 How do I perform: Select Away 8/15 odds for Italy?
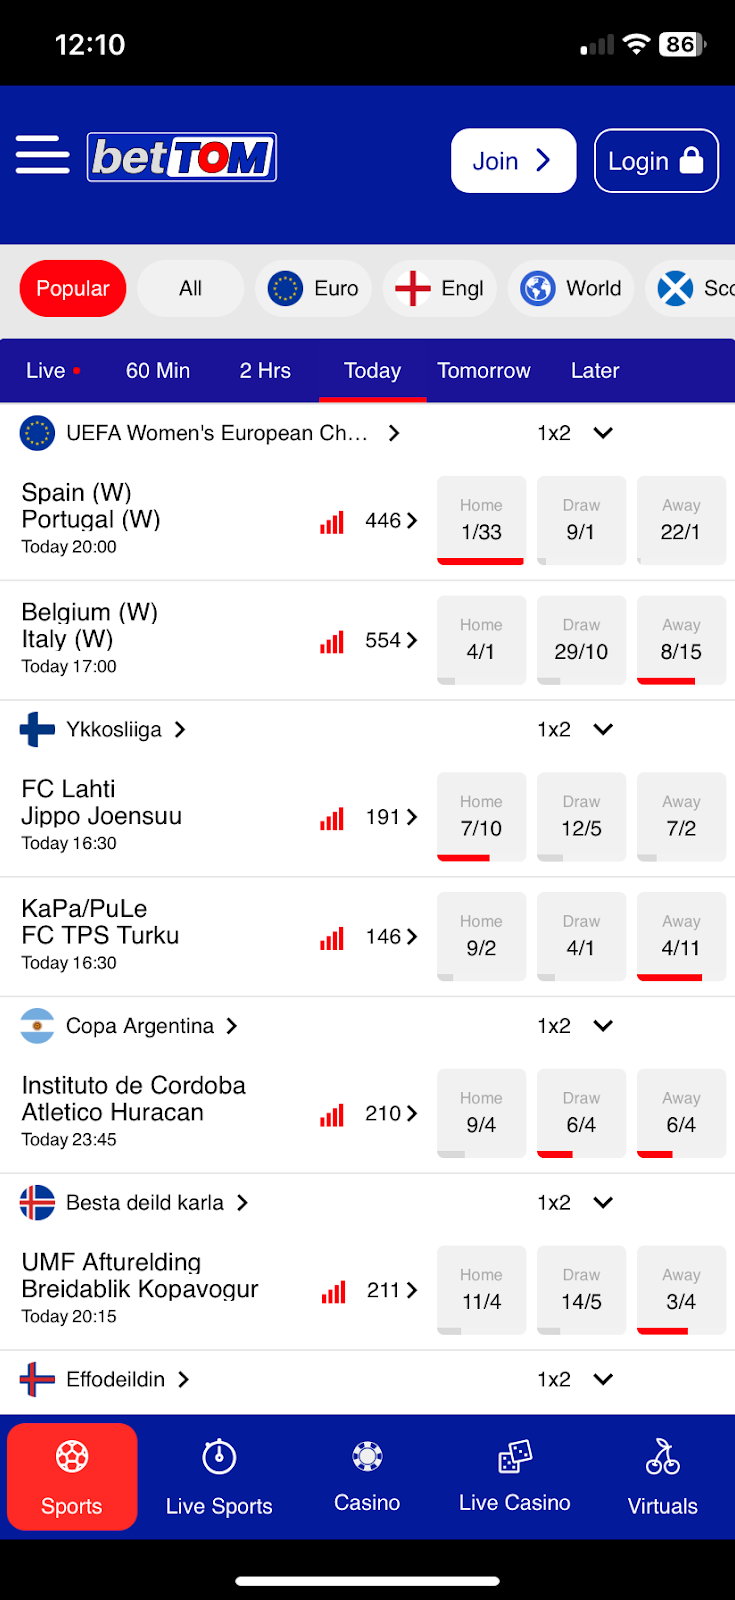681,640
